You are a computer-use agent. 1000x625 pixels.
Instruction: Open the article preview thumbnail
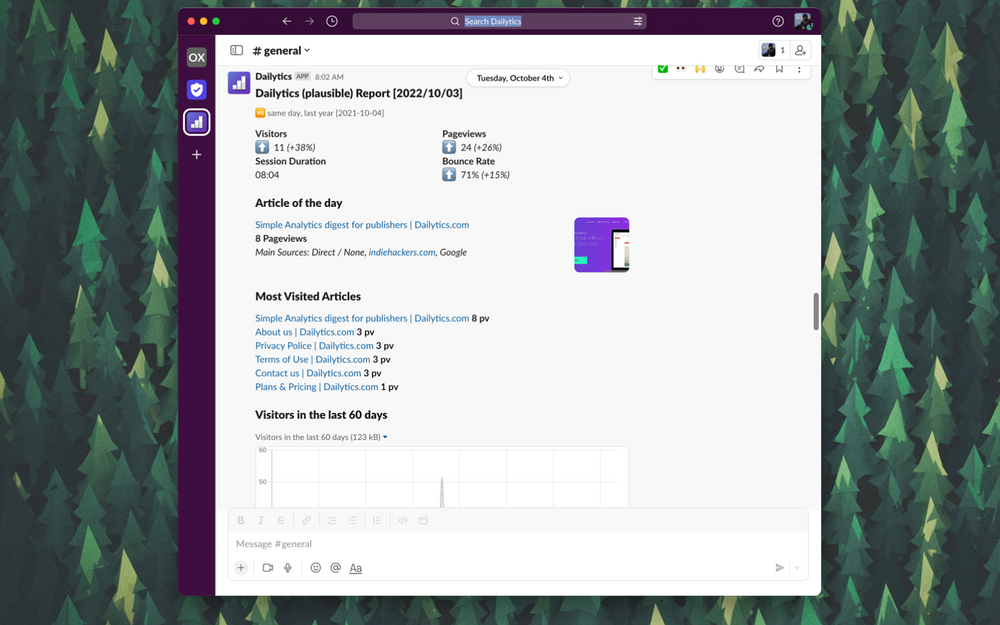pos(601,245)
